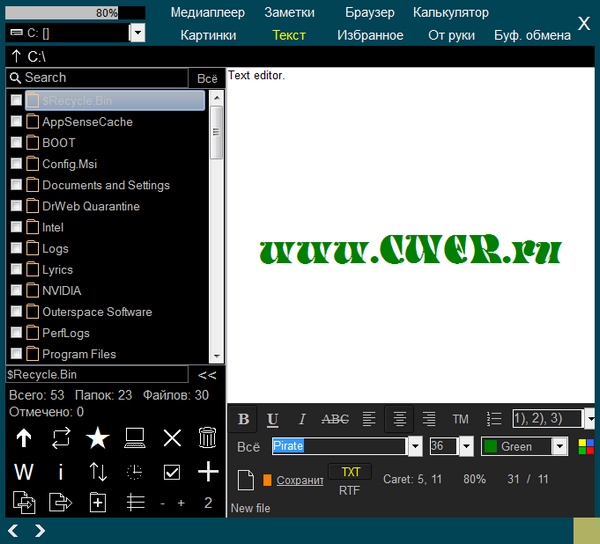Open the Pirate font dropdown
Image resolution: width=600 pixels, height=544 pixels.
pyautogui.click(x=415, y=446)
